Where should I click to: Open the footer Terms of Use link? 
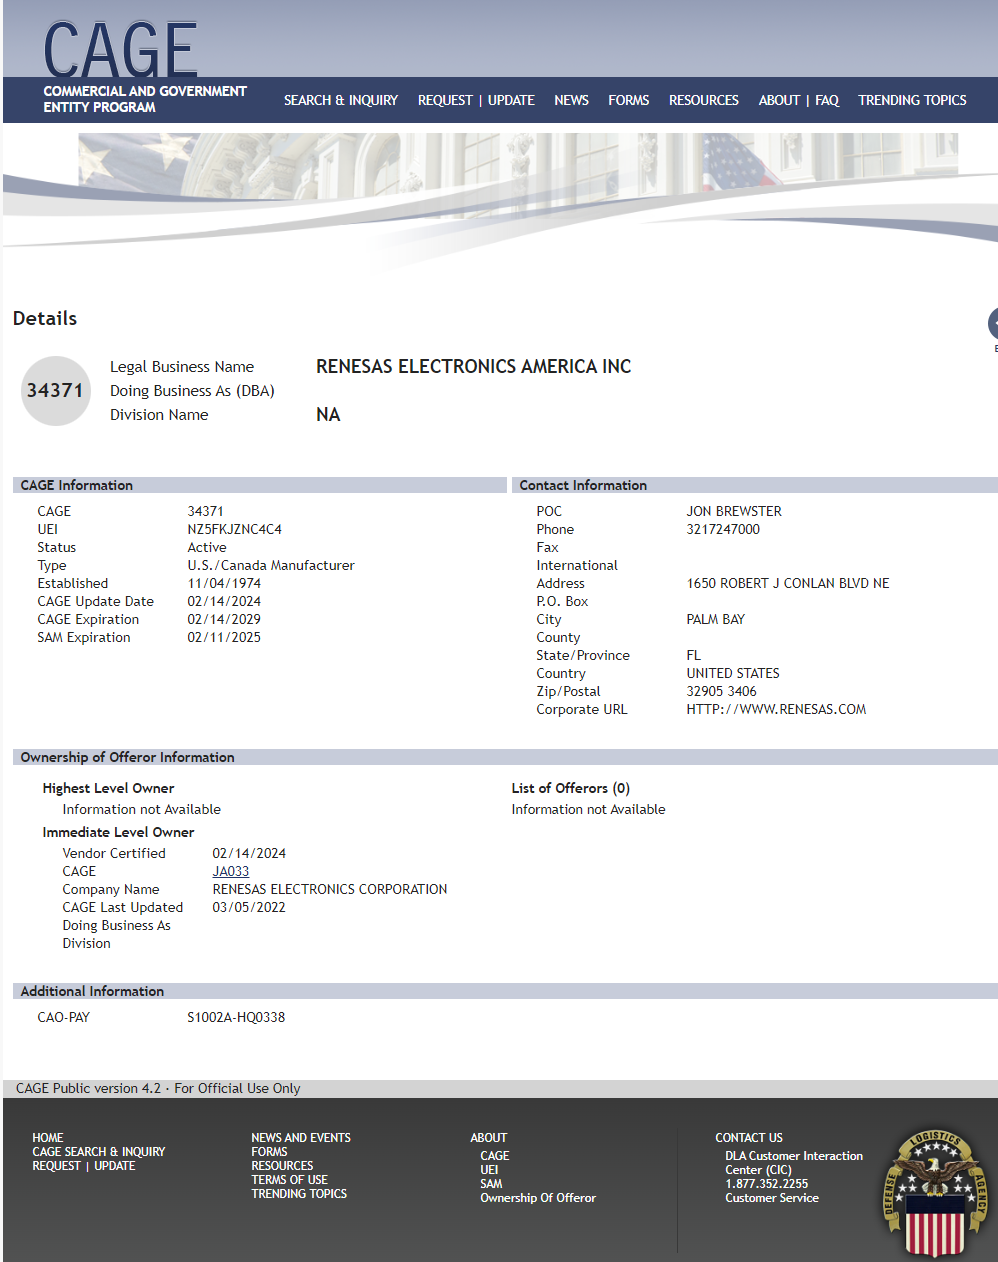[289, 1180]
